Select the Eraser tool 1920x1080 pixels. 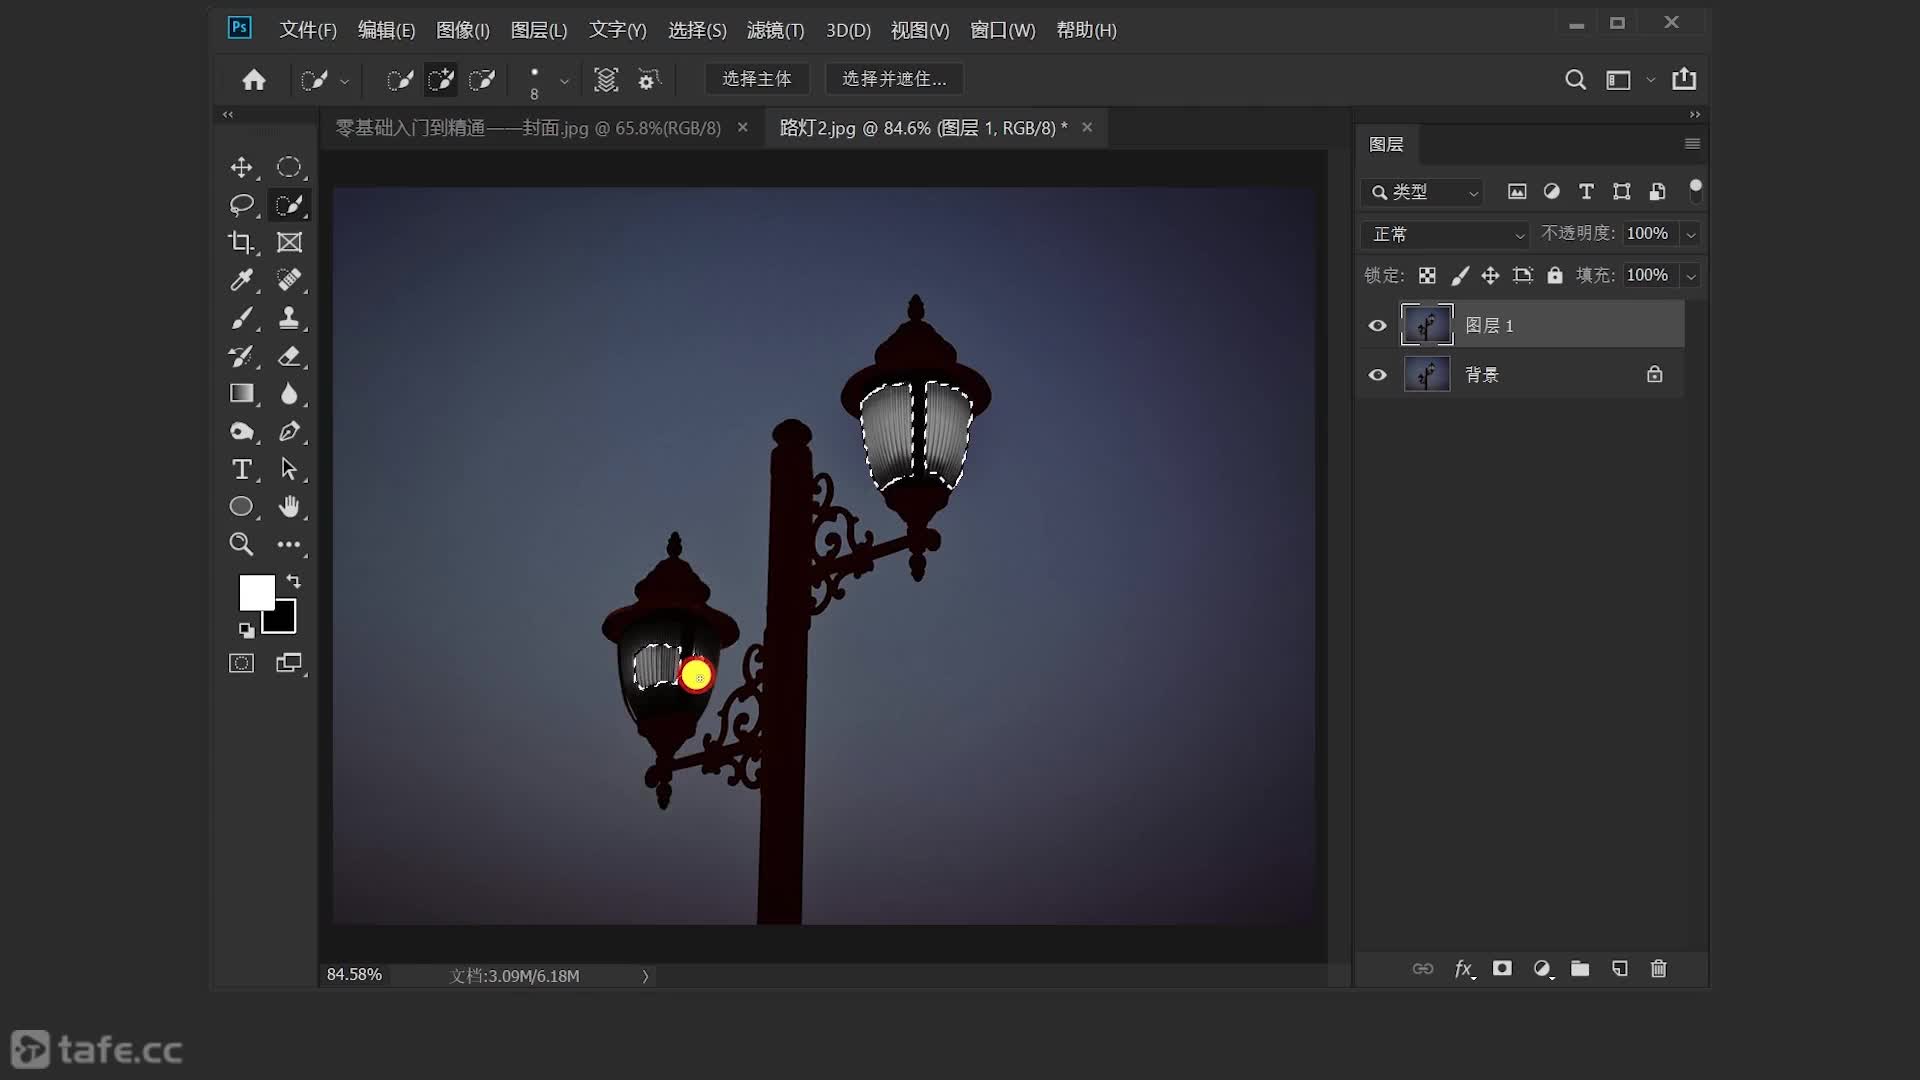pos(289,356)
